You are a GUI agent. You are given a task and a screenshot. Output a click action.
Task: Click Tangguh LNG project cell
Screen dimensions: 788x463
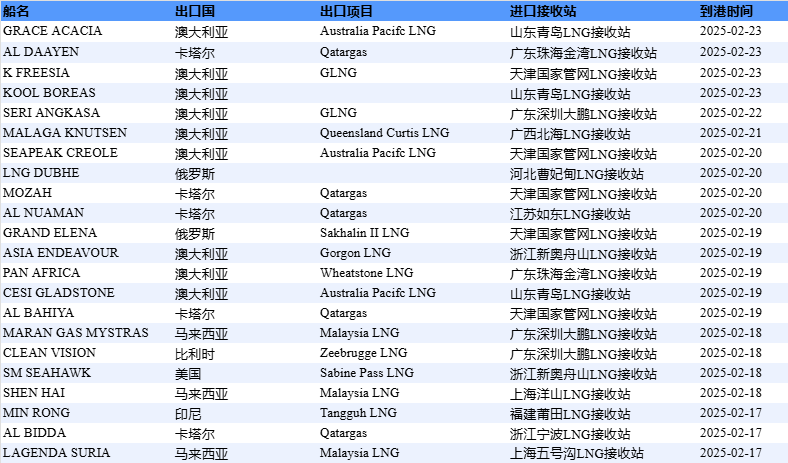pyautogui.click(x=358, y=414)
